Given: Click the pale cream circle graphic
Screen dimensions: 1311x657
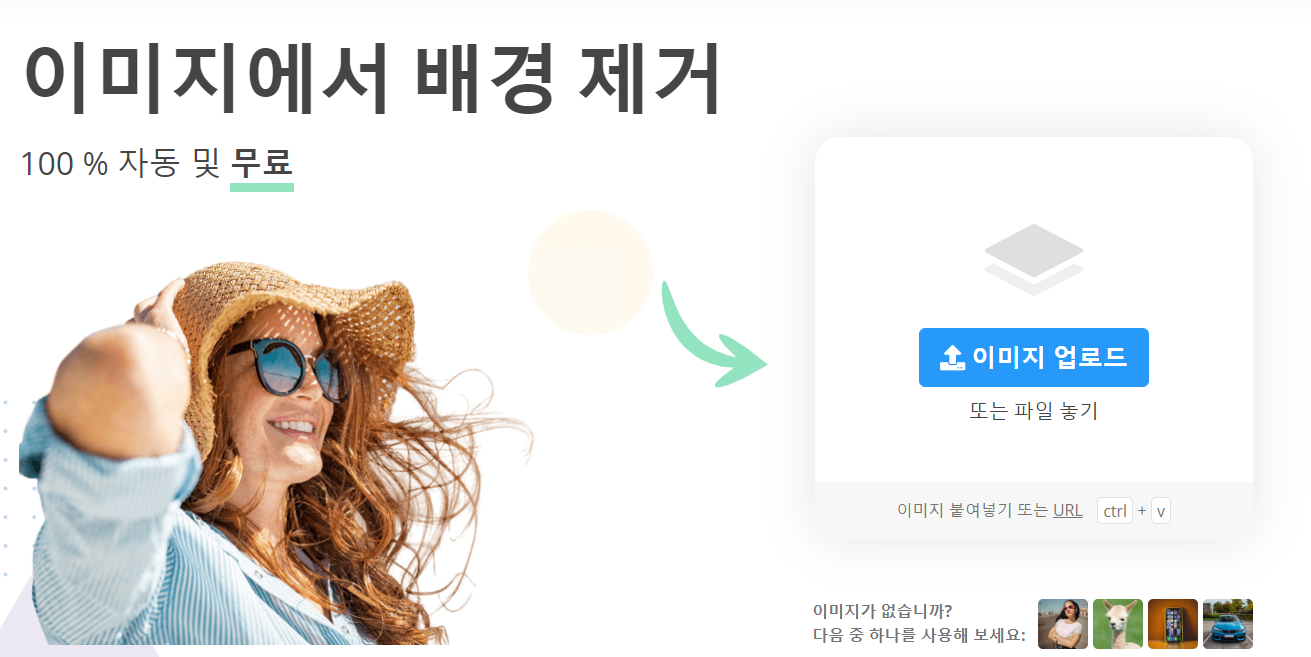Looking at the screenshot, I should [590, 272].
